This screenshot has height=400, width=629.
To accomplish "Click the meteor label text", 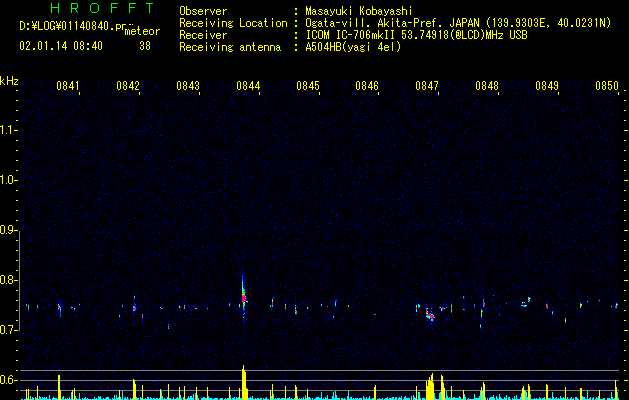I will (142, 31).
